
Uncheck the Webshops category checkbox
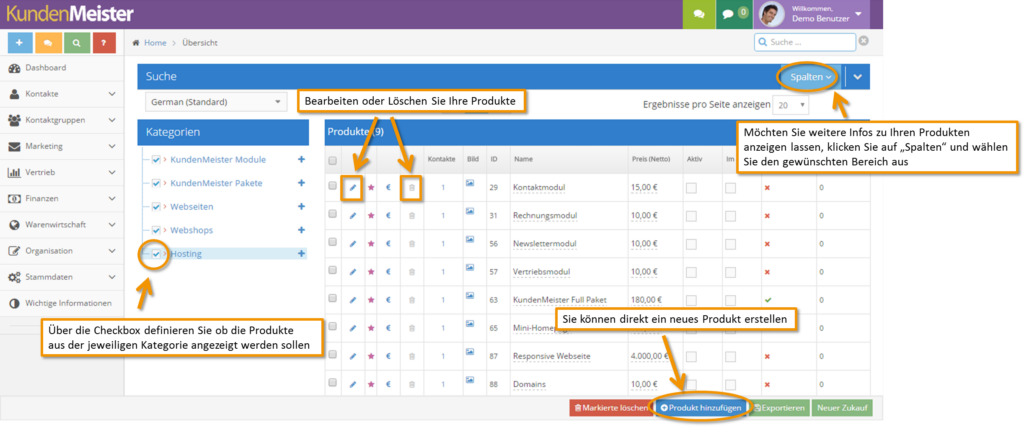(156, 230)
